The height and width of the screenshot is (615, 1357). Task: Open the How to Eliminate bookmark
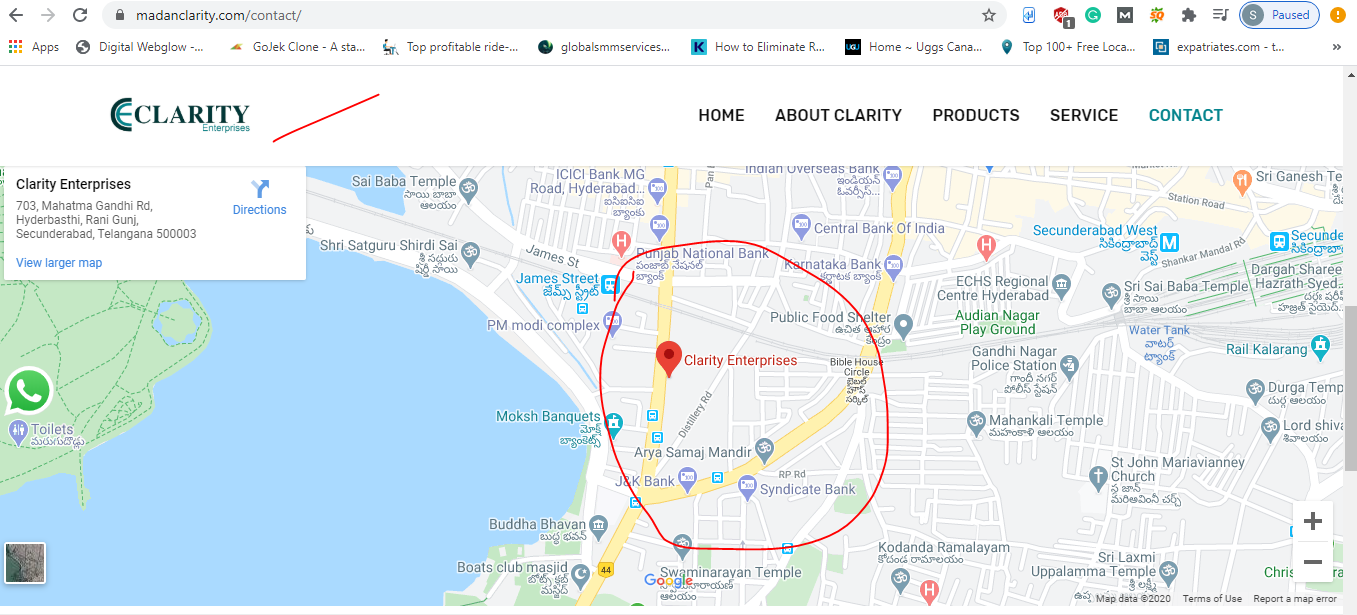(759, 47)
